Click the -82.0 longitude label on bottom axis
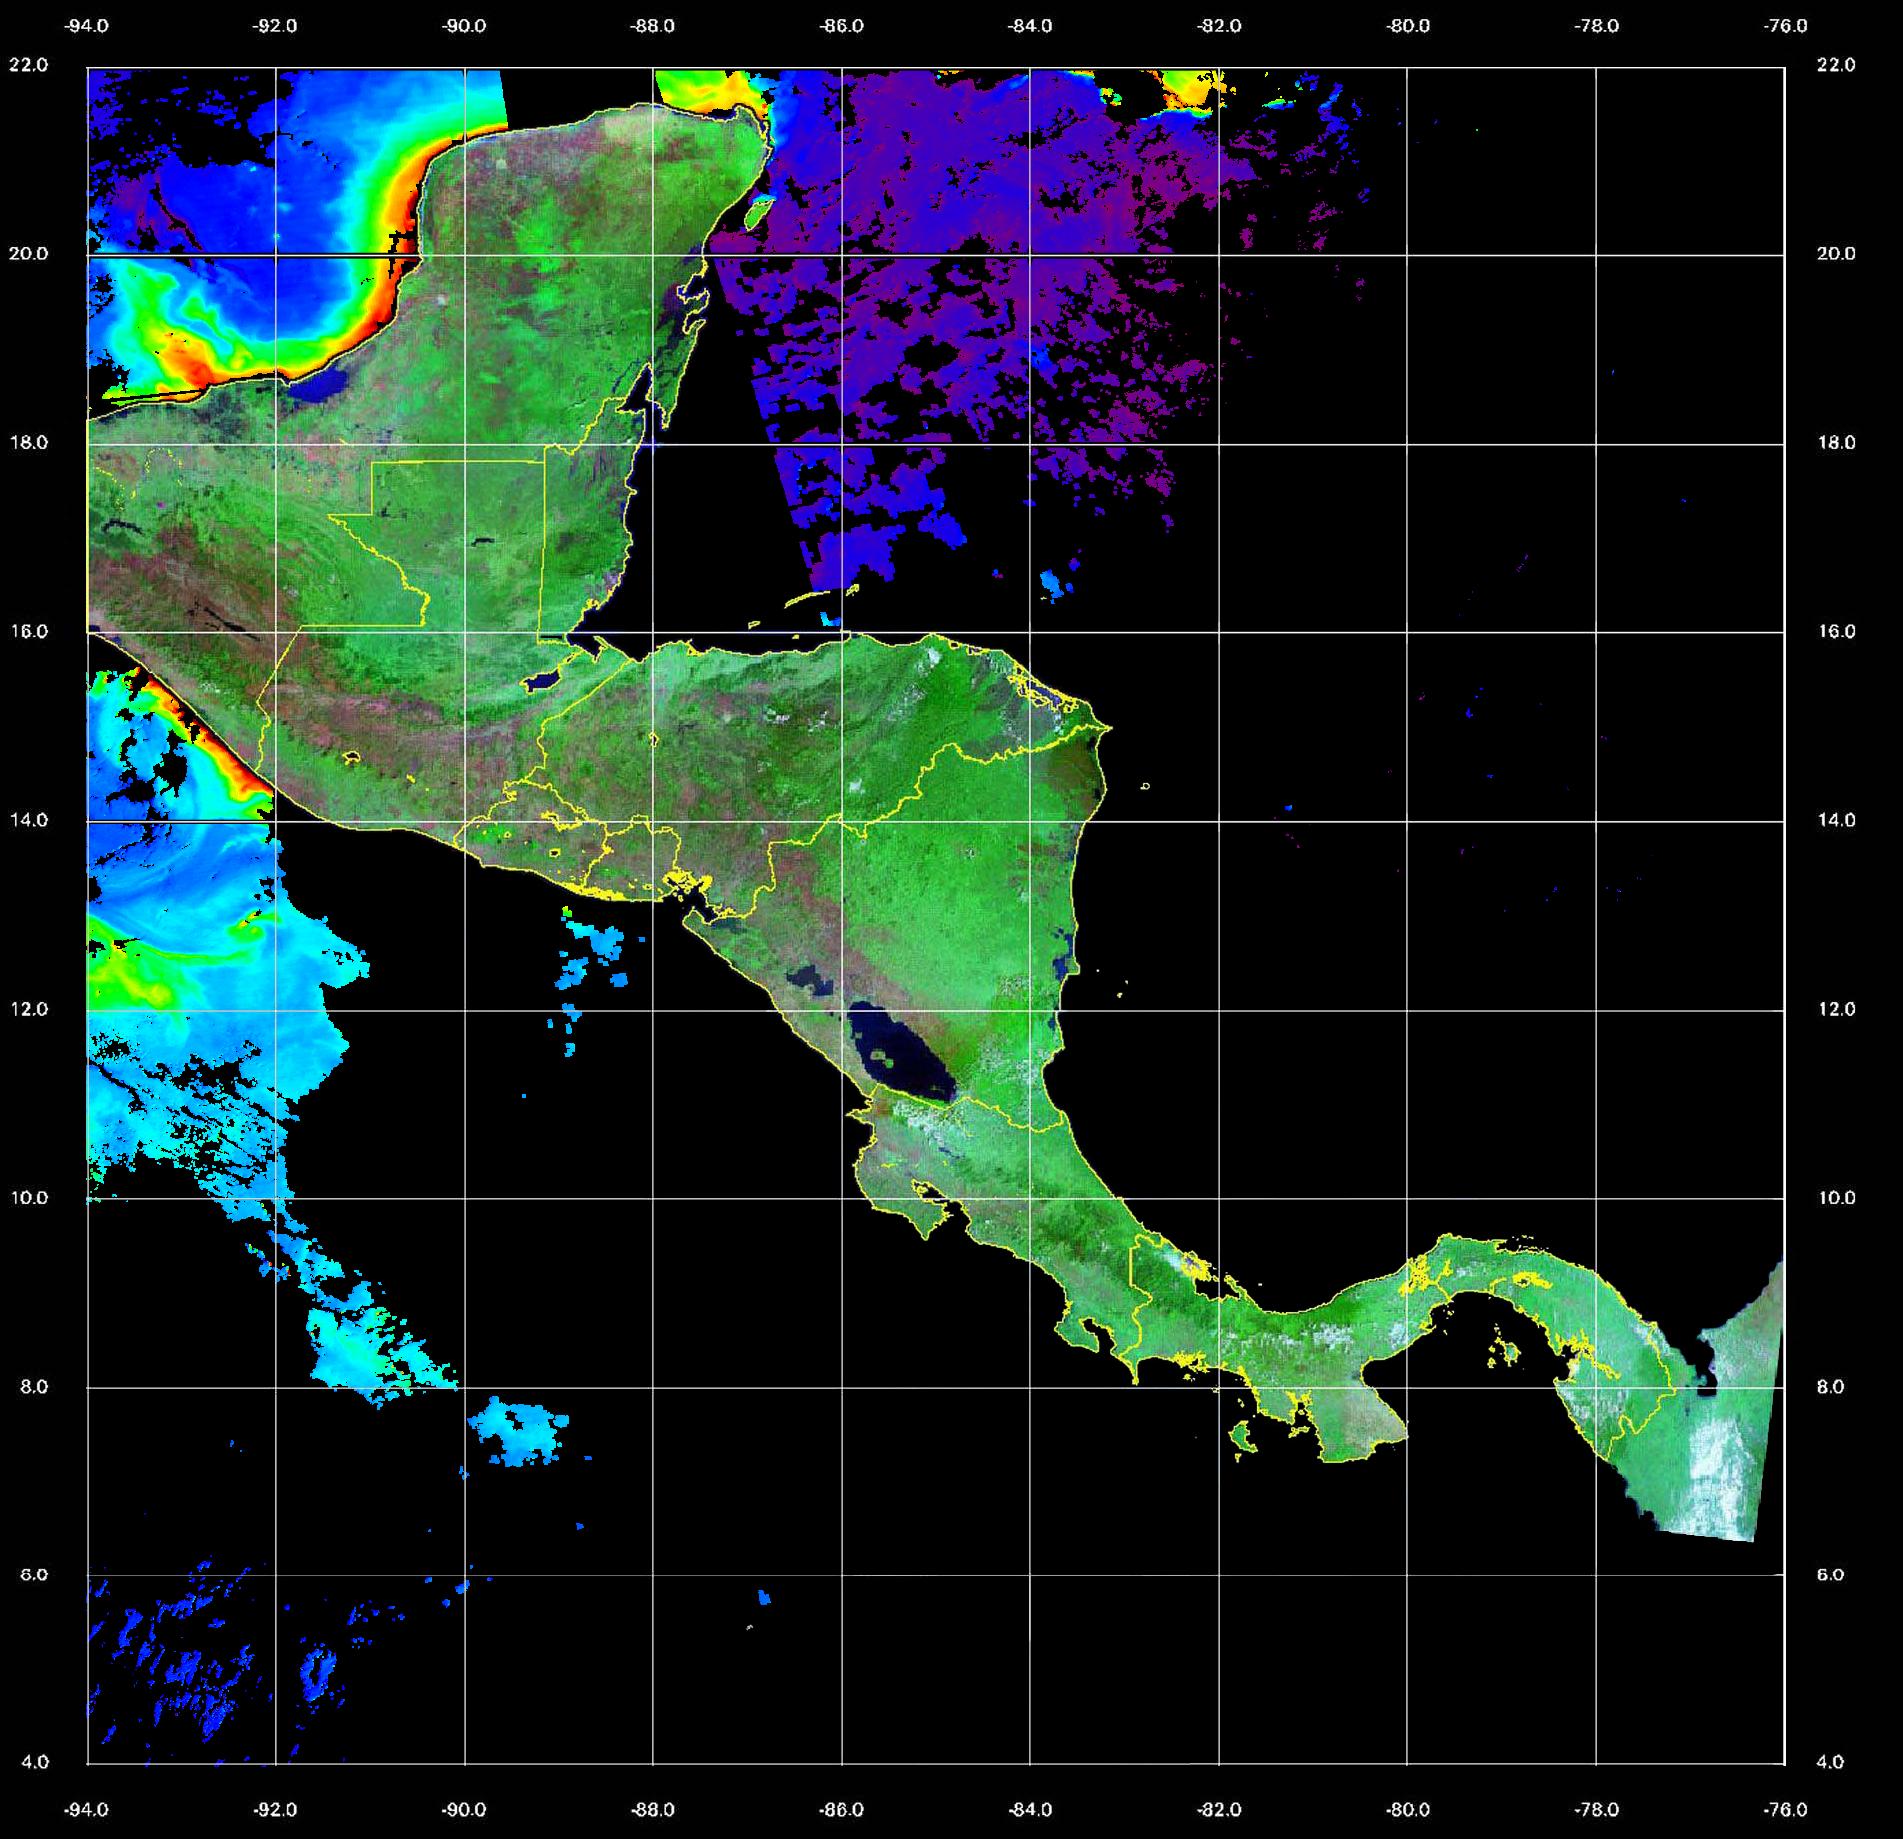Screen dimensions: 1903x1839 tap(1219, 1809)
